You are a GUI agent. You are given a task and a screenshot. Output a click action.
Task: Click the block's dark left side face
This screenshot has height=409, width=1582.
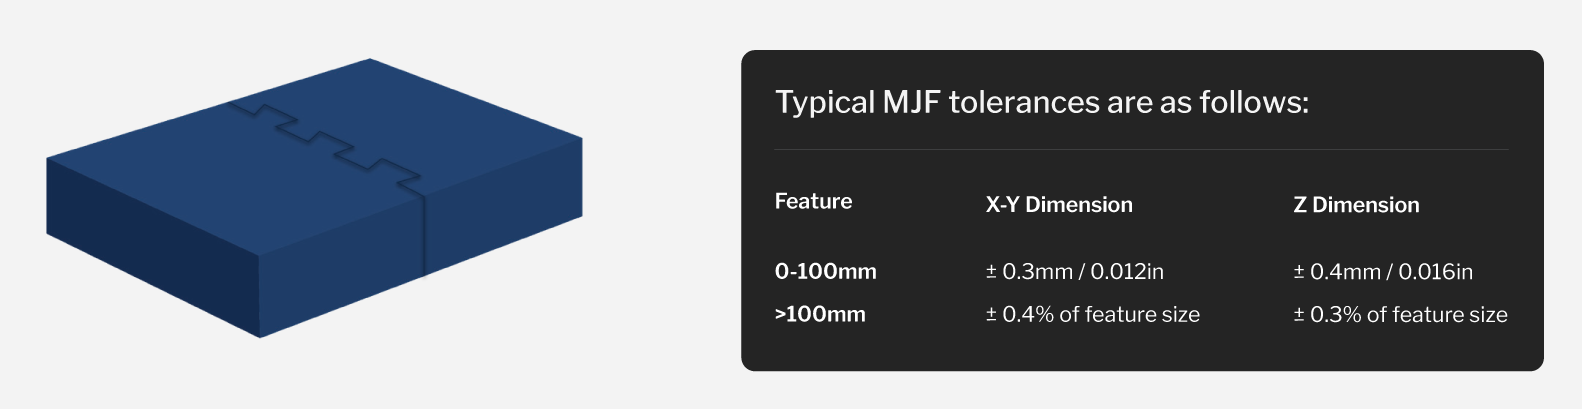(152, 247)
